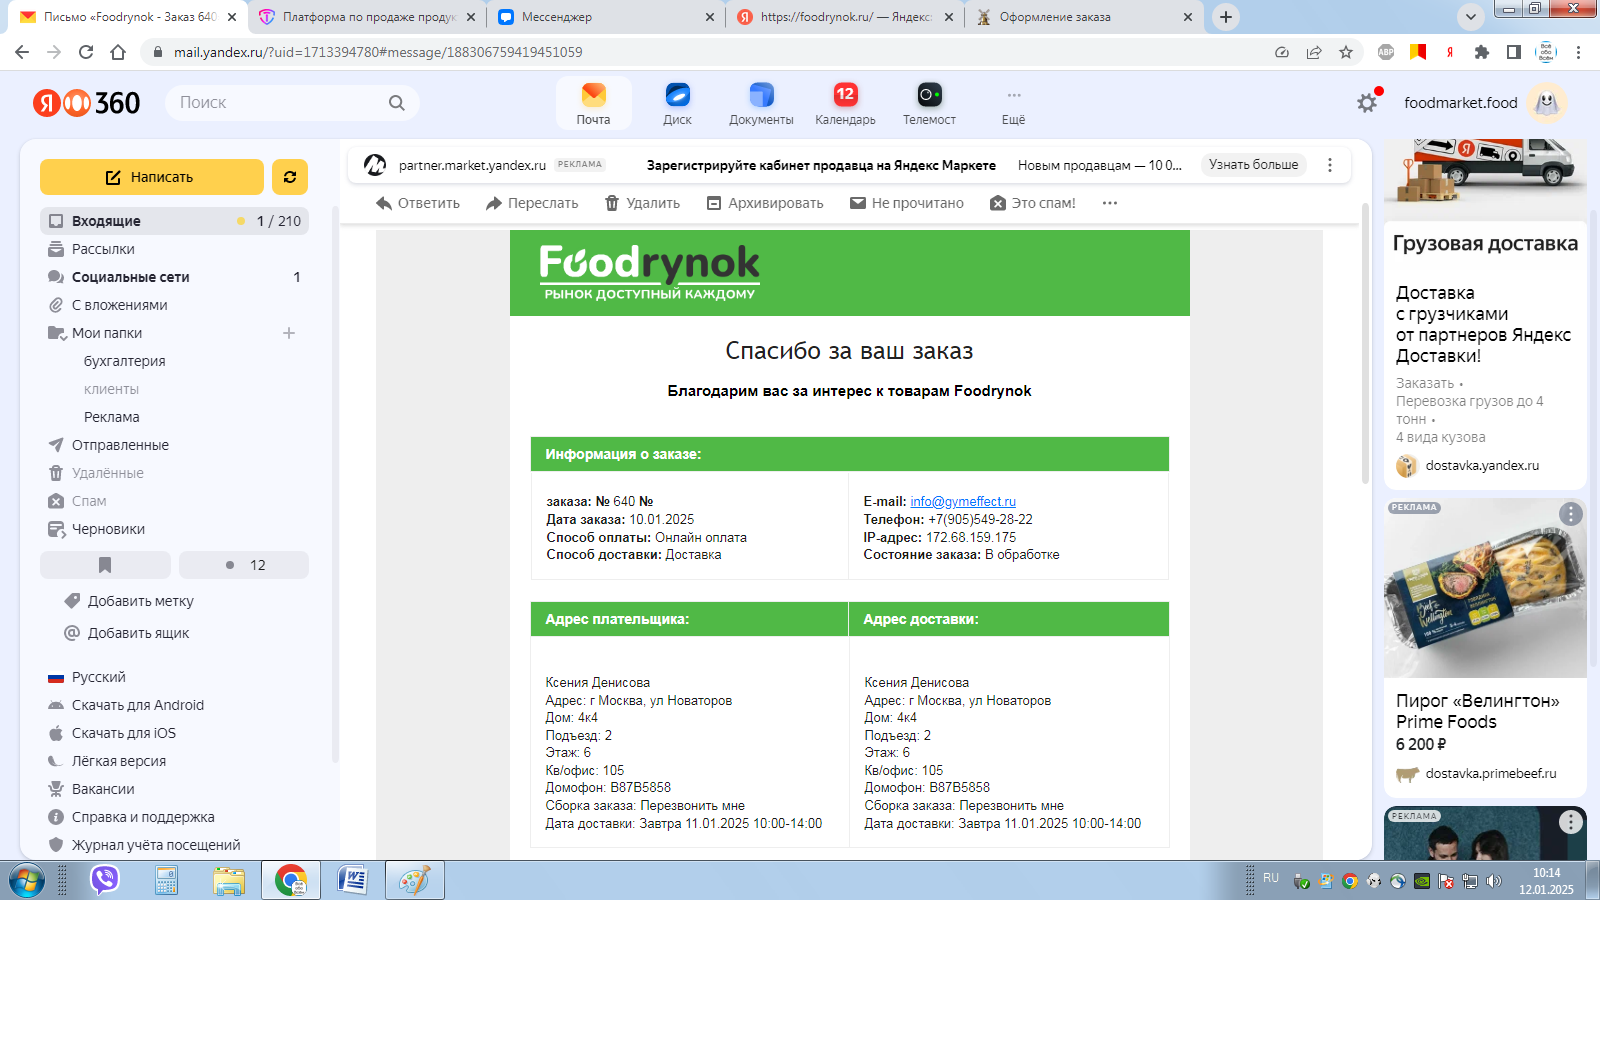Reload the page in Chrome
This screenshot has width=1600, height=1058.
86,52
